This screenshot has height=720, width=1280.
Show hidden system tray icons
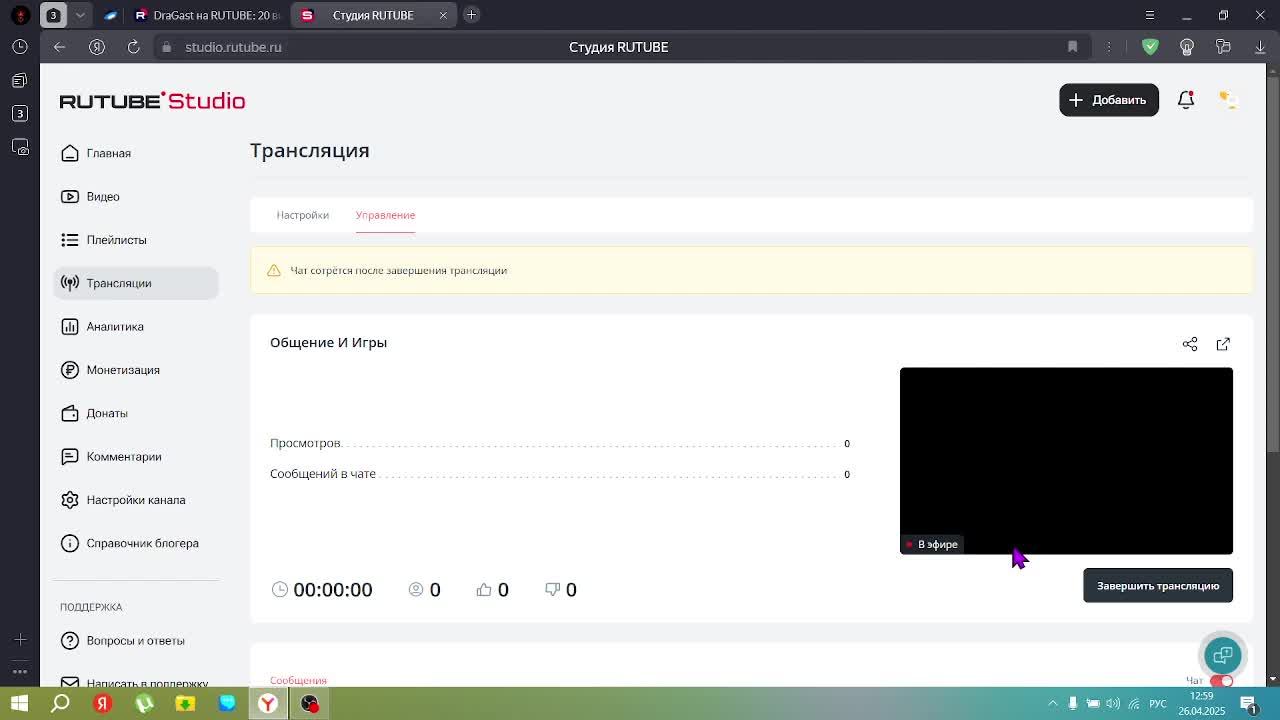point(1052,704)
